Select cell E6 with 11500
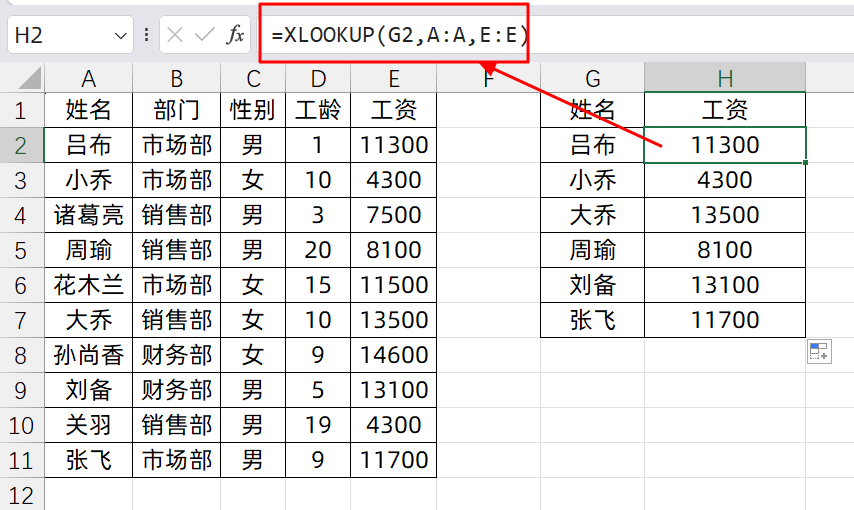Viewport: 854px width, 510px height. (x=394, y=285)
